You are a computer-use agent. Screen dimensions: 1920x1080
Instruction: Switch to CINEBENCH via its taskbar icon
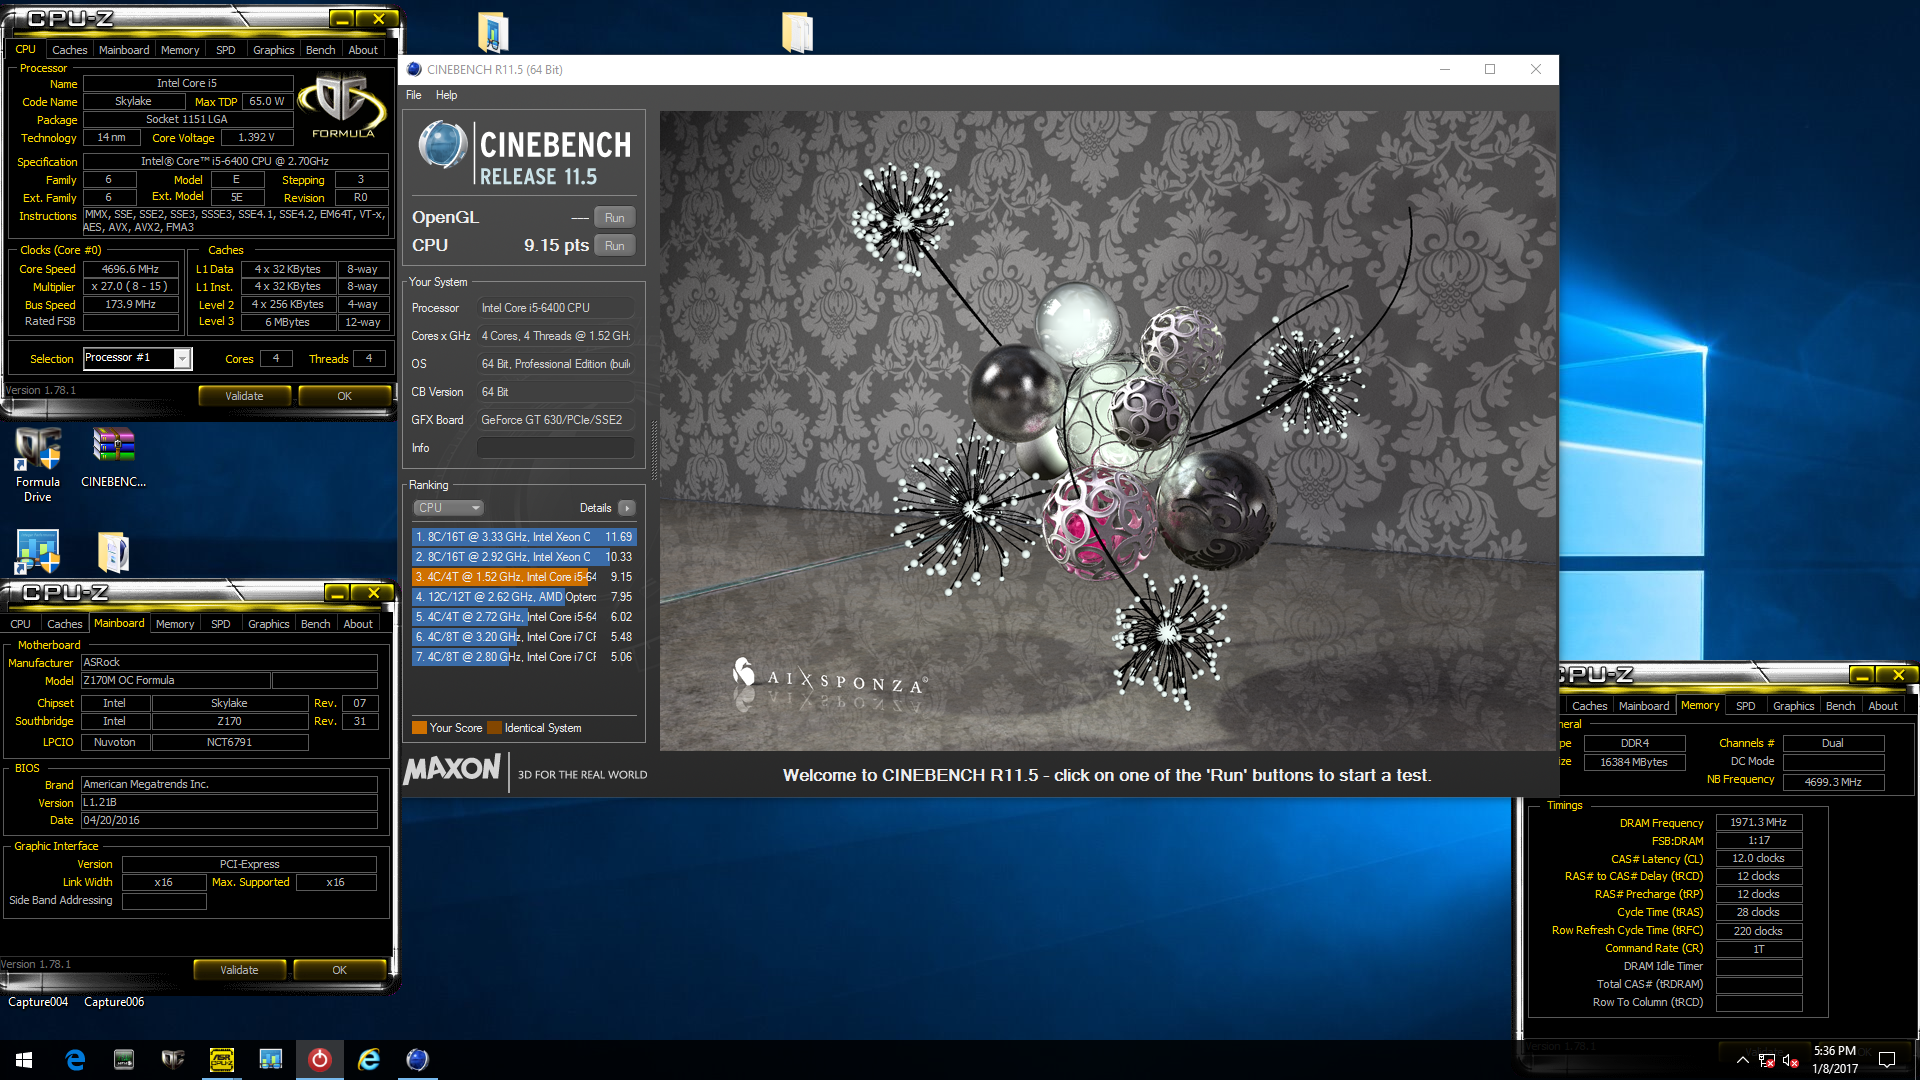click(418, 1060)
